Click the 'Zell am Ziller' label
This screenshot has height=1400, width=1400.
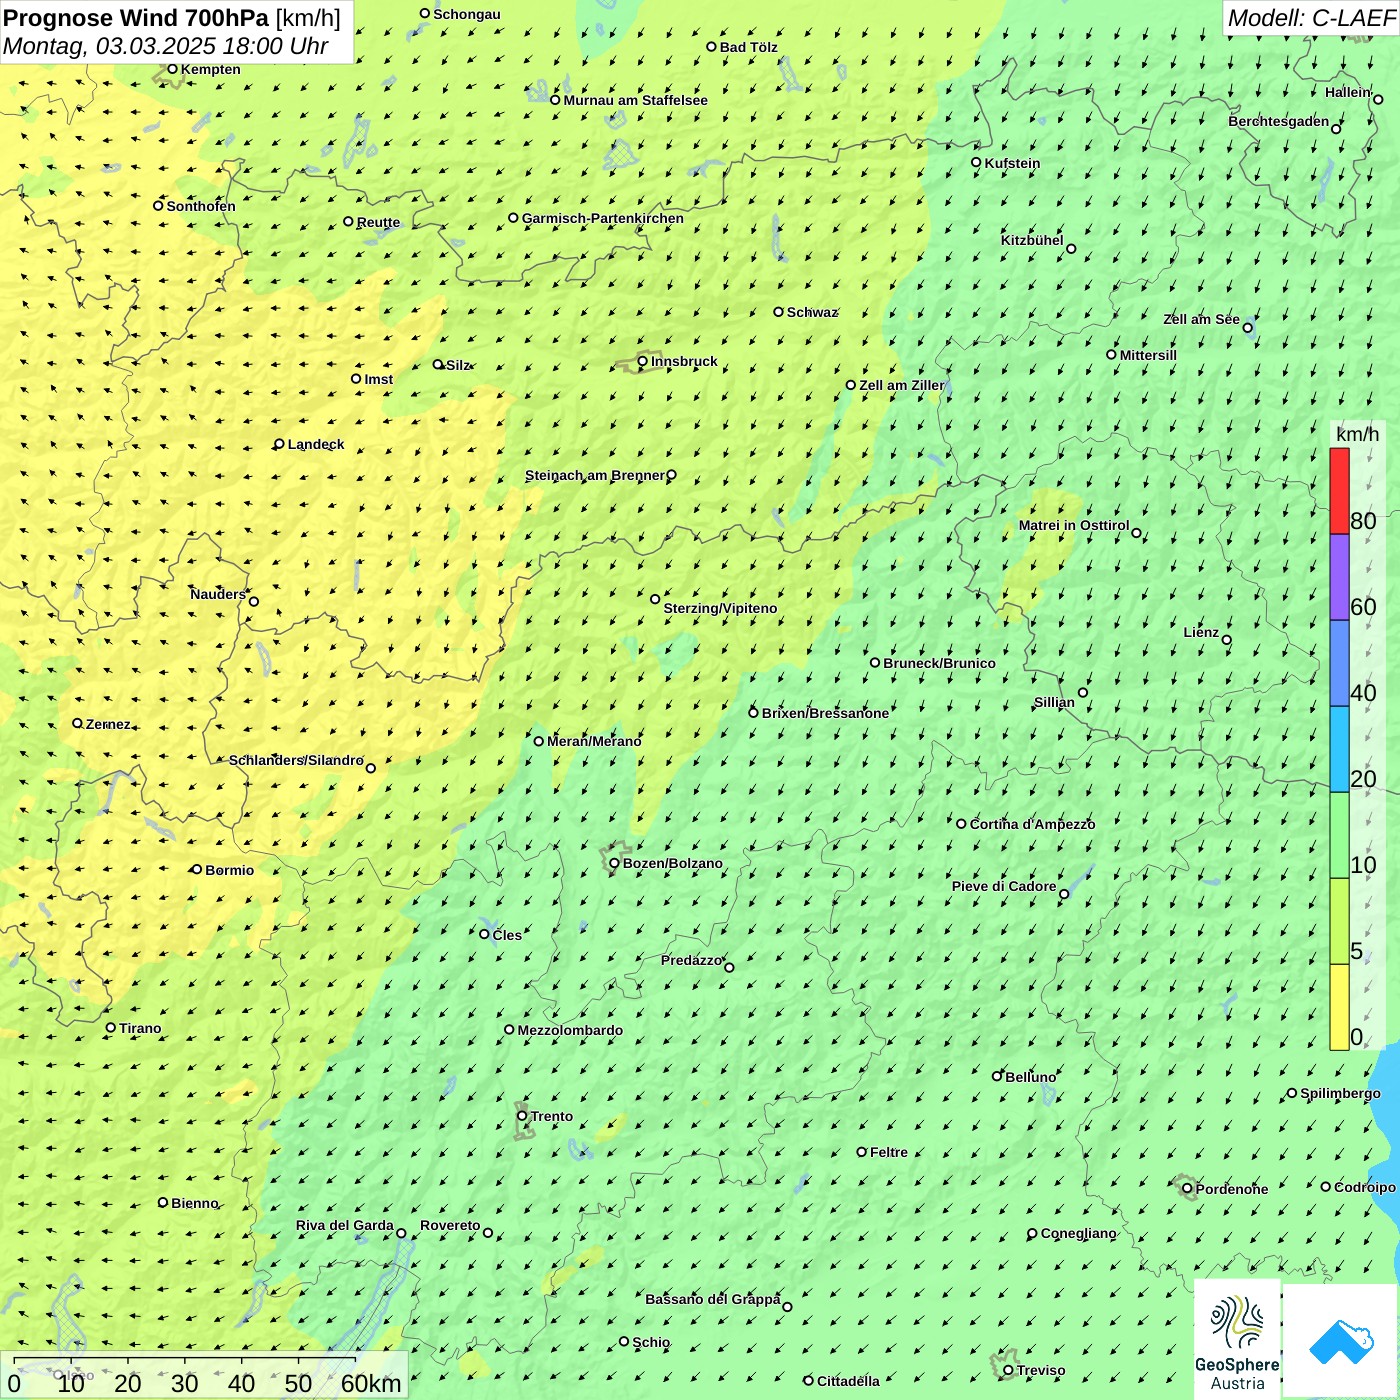(902, 385)
